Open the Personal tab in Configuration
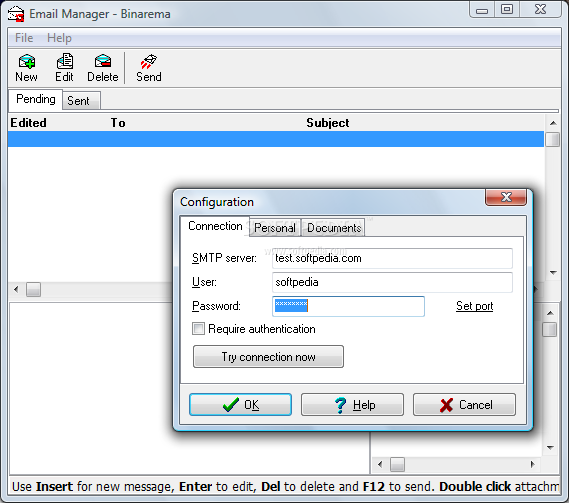Screen dimensions: 569x503 pyautogui.click(x=275, y=228)
